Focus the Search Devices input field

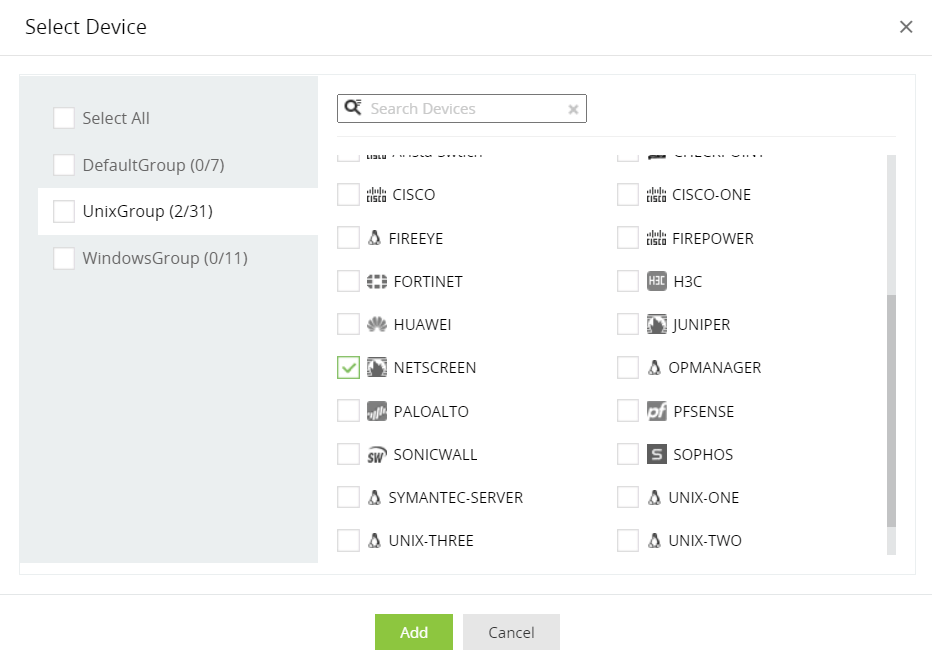[x=465, y=108]
